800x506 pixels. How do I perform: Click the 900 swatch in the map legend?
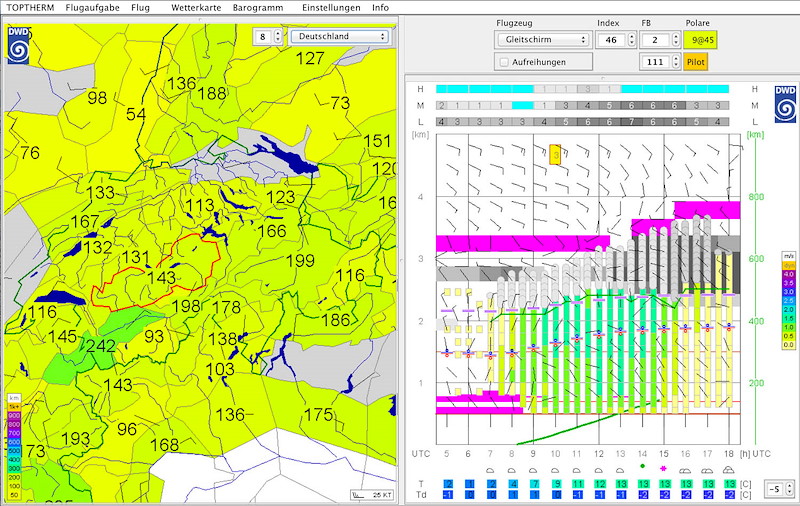[x=14, y=416]
